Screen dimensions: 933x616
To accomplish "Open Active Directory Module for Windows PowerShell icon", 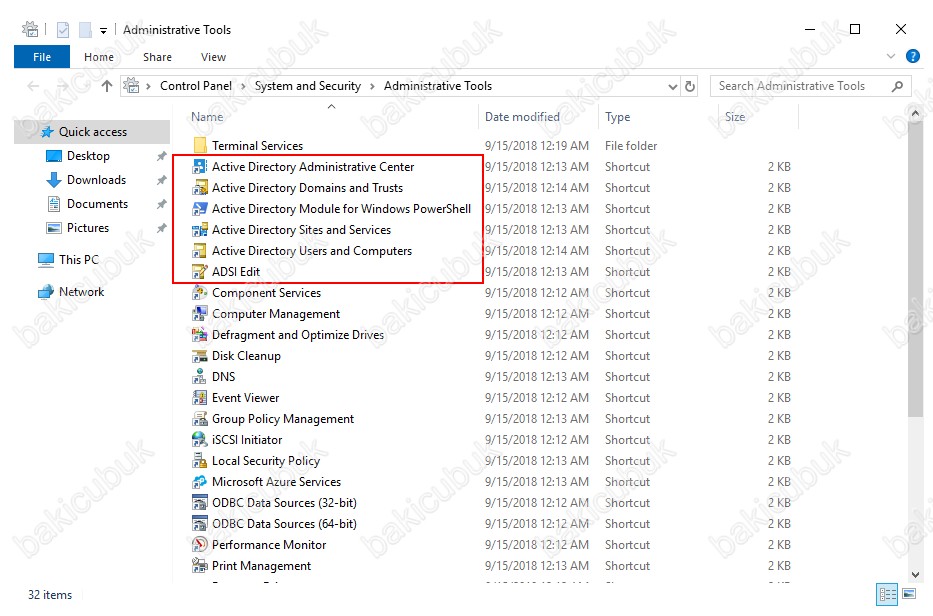I will [x=199, y=209].
